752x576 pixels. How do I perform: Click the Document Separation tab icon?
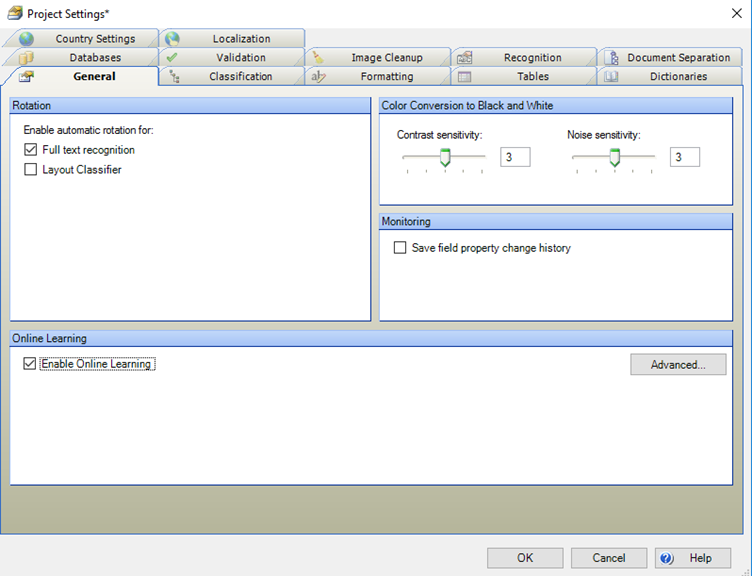tap(610, 58)
